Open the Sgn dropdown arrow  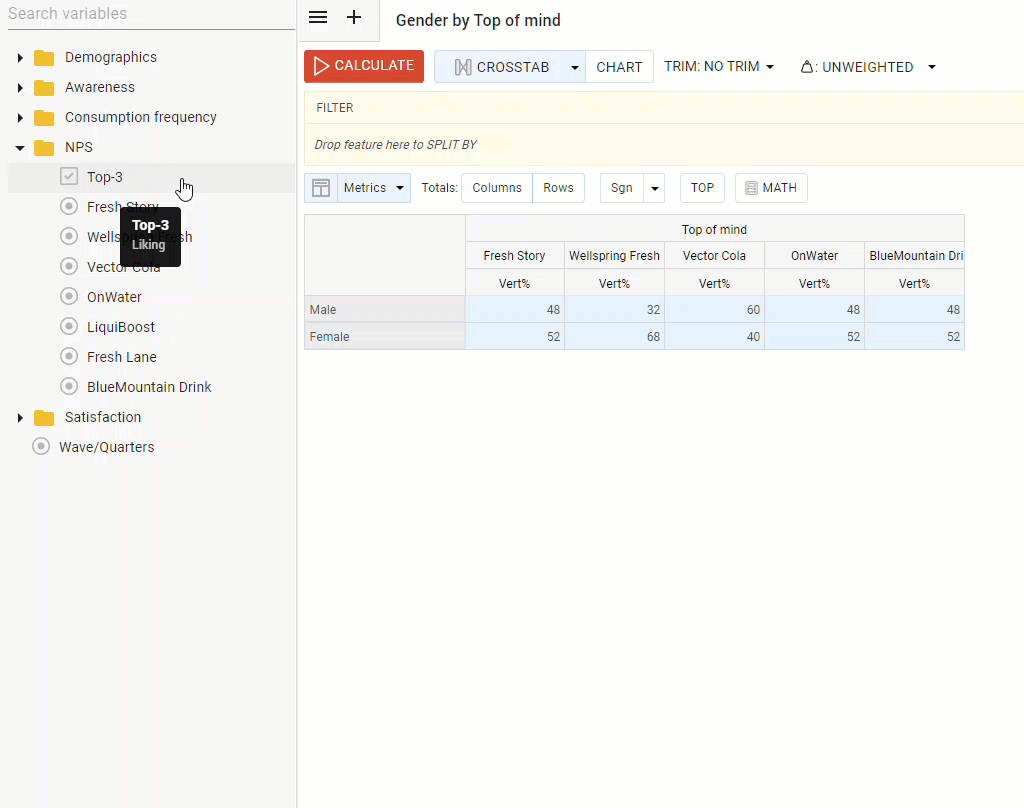coord(654,188)
